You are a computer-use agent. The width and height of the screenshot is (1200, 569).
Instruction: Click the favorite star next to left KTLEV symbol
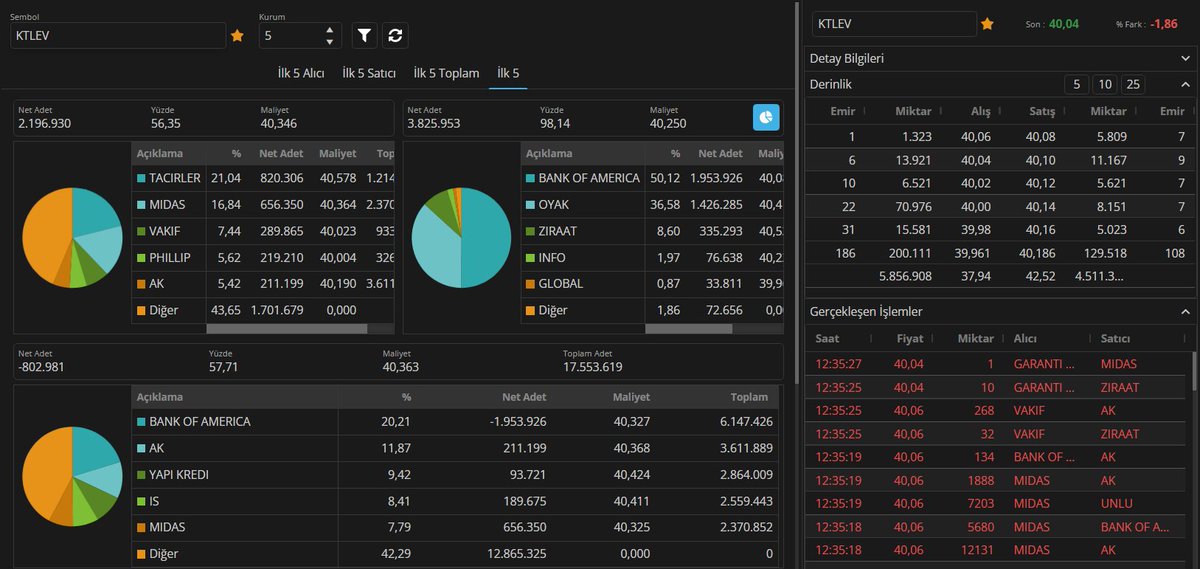[x=237, y=35]
